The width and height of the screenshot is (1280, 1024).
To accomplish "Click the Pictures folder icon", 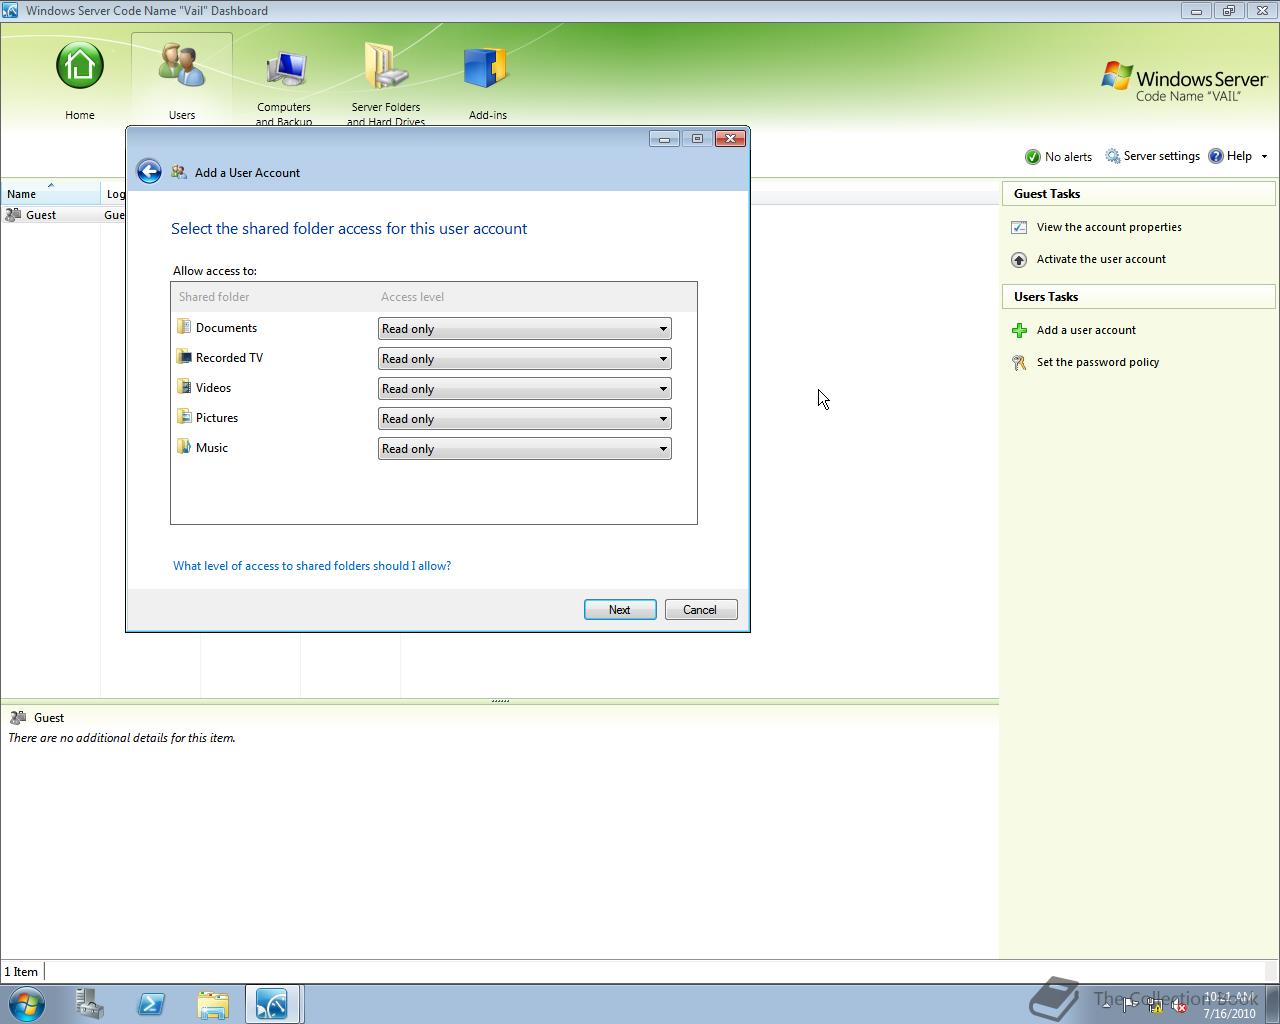I will pyautogui.click(x=184, y=417).
